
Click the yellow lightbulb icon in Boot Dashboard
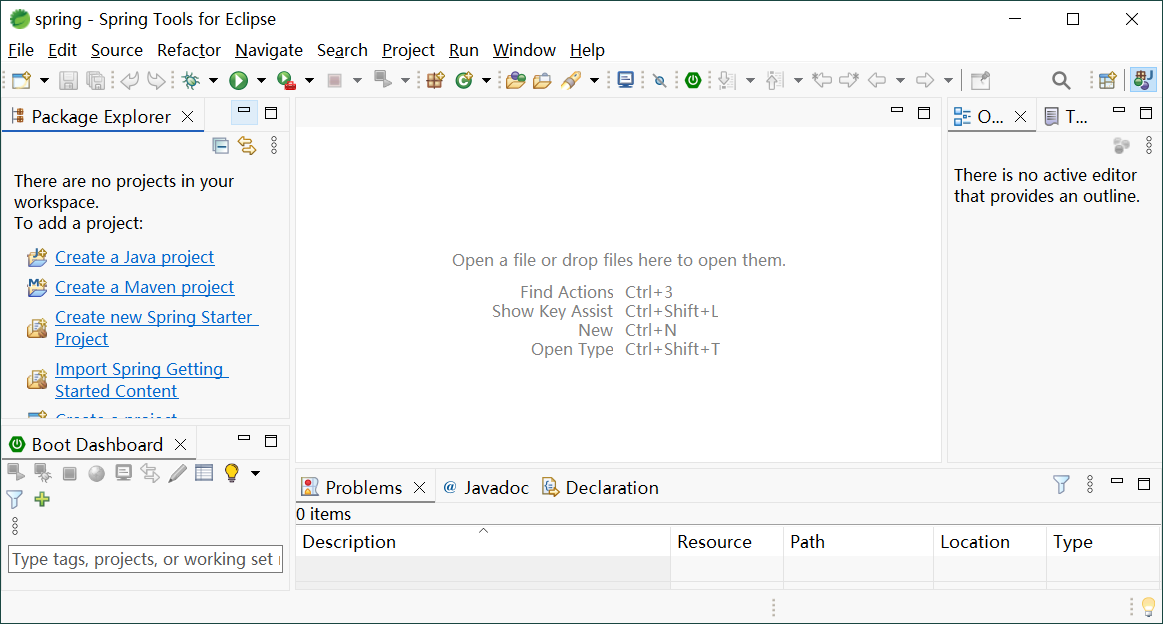pyautogui.click(x=231, y=473)
